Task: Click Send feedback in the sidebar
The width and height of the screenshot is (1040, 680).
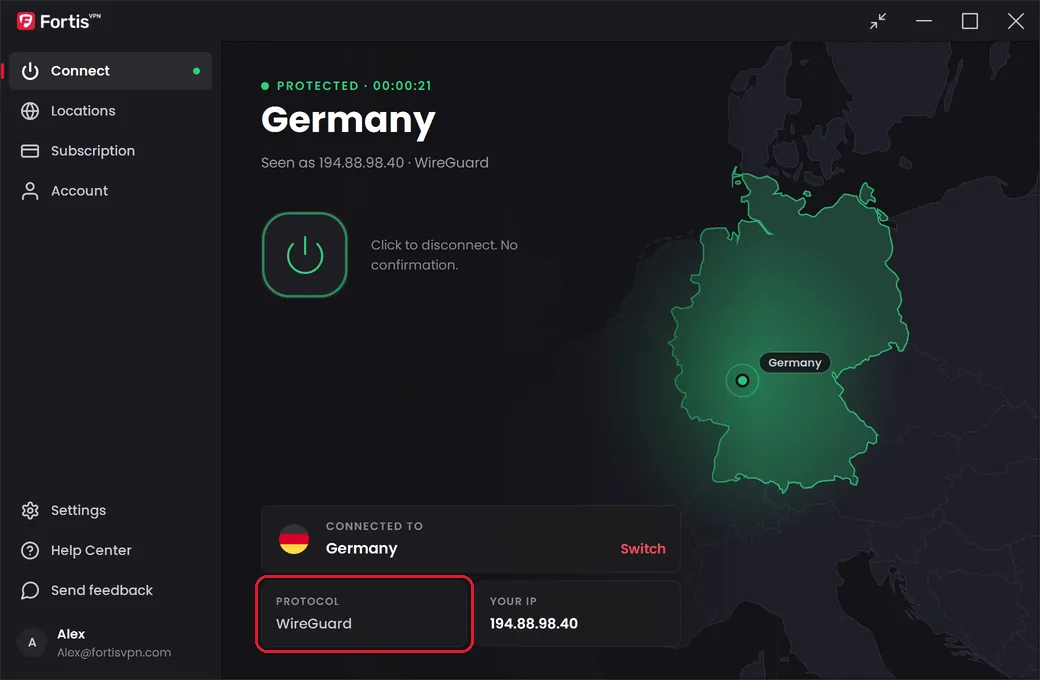Action: coord(110,590)
